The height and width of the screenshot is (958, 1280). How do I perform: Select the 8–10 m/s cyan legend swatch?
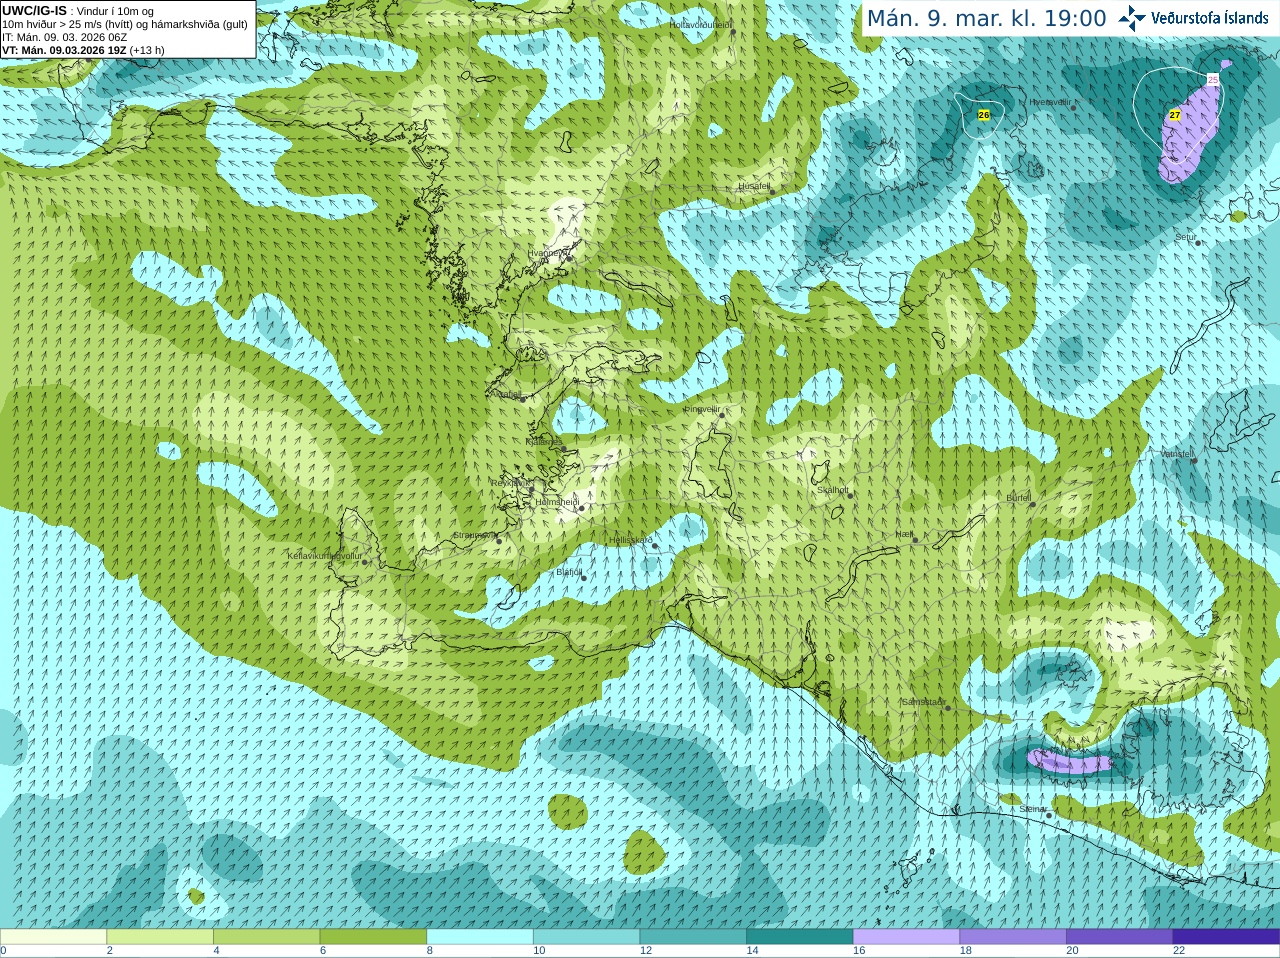tap(479, 937)
